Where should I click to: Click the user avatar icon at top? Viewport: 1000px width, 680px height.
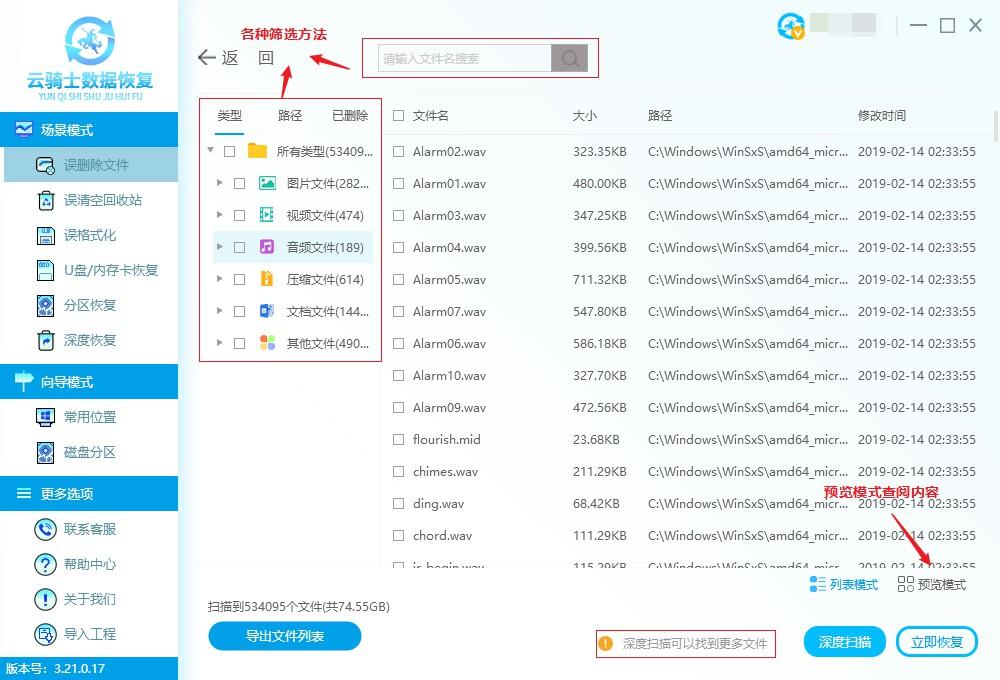791,26
